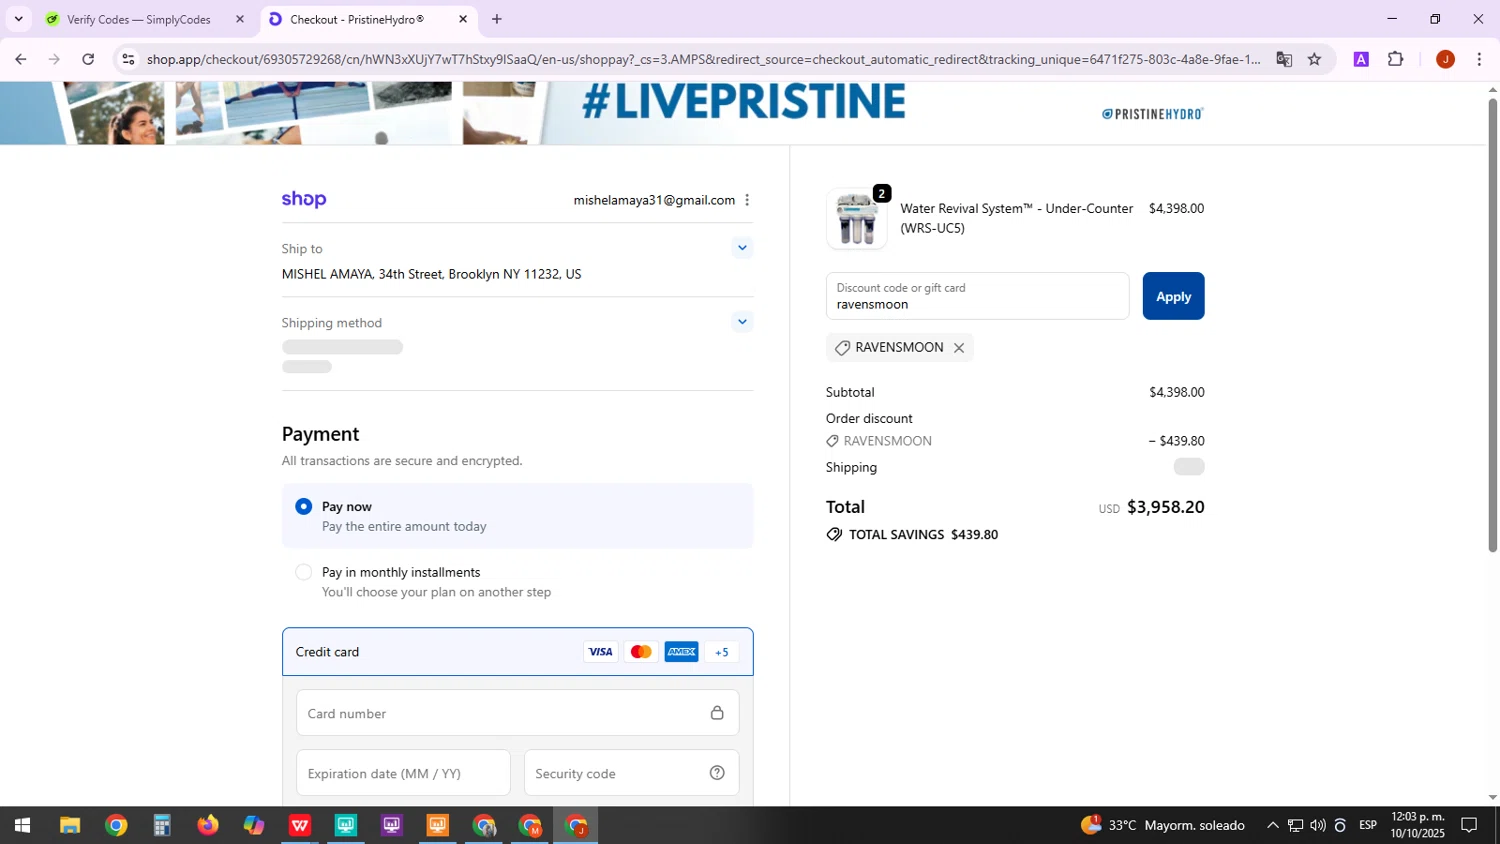Close the Checkout tab
Viewport: 1500px width, 844px height.
pyautogui.click(x=463, y=19)
